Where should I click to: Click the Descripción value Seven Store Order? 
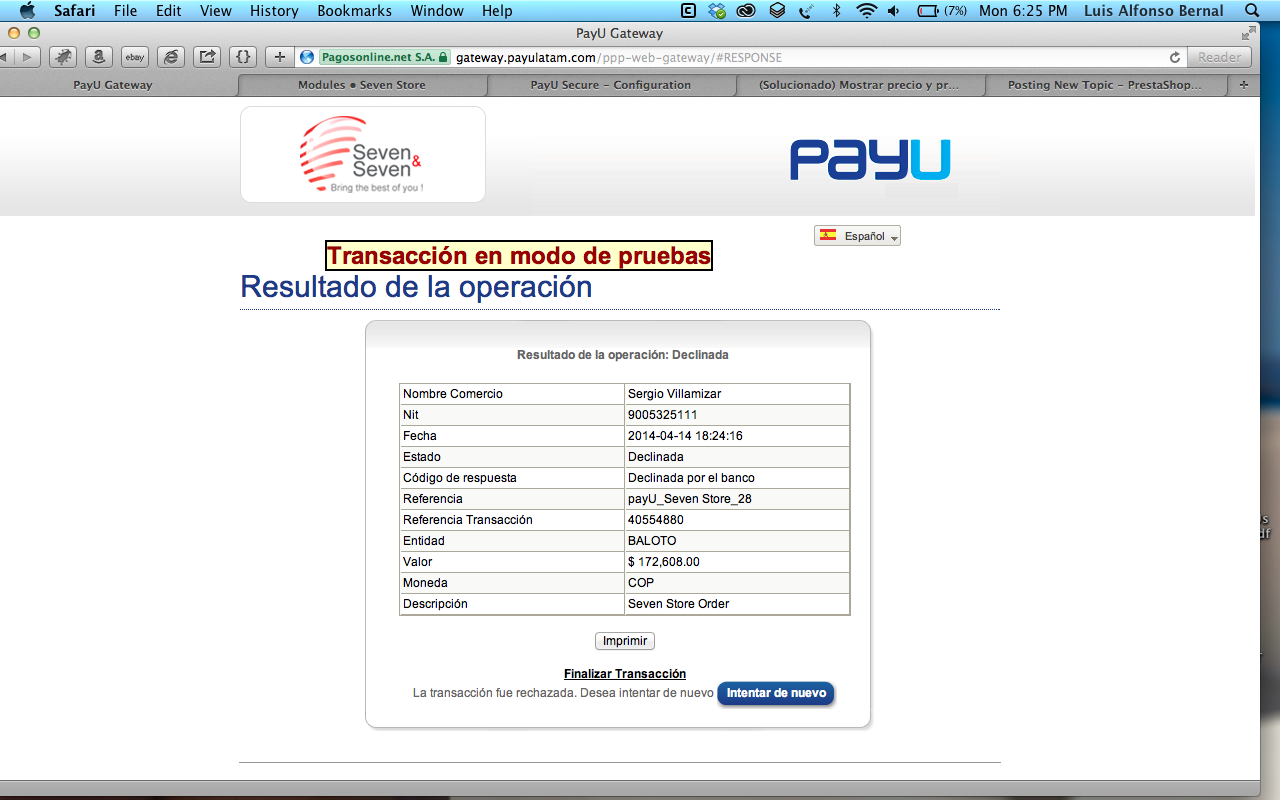tap(679, 604)
